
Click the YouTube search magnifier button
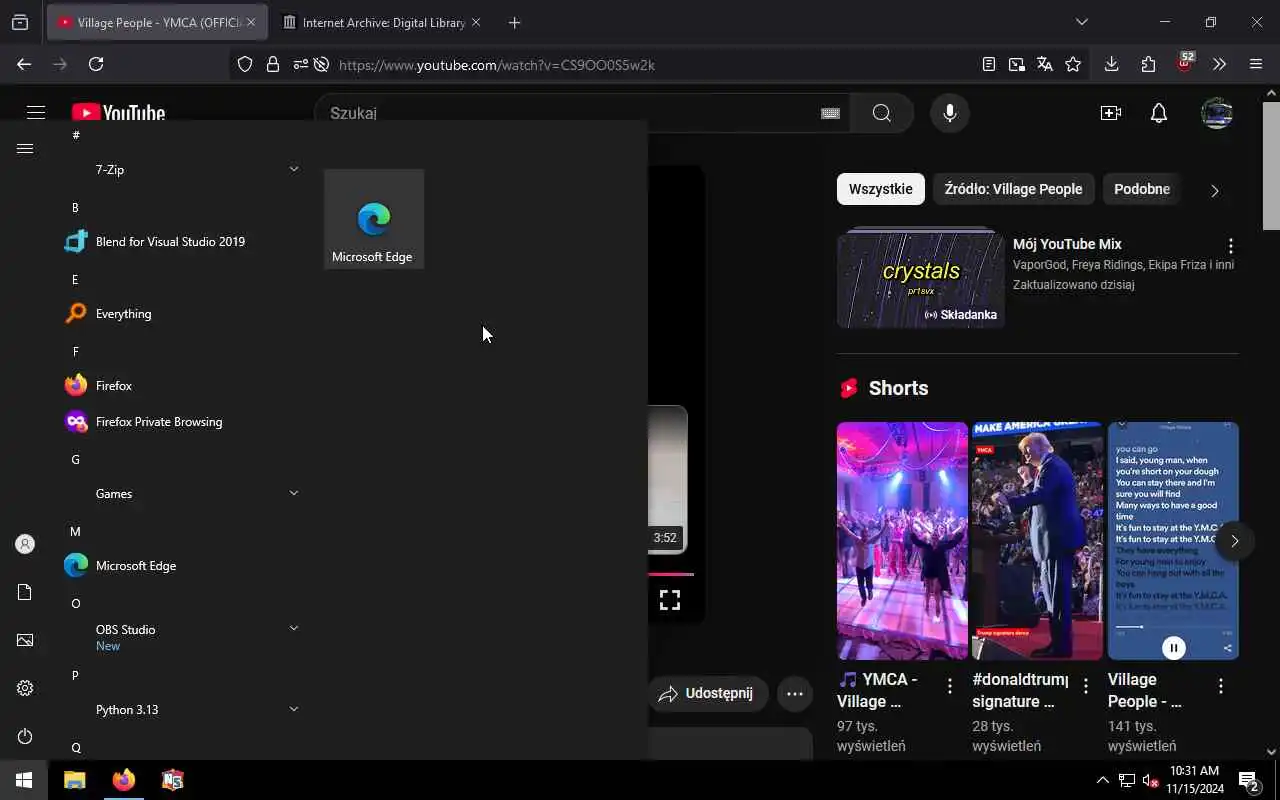[x=881, y=113]
